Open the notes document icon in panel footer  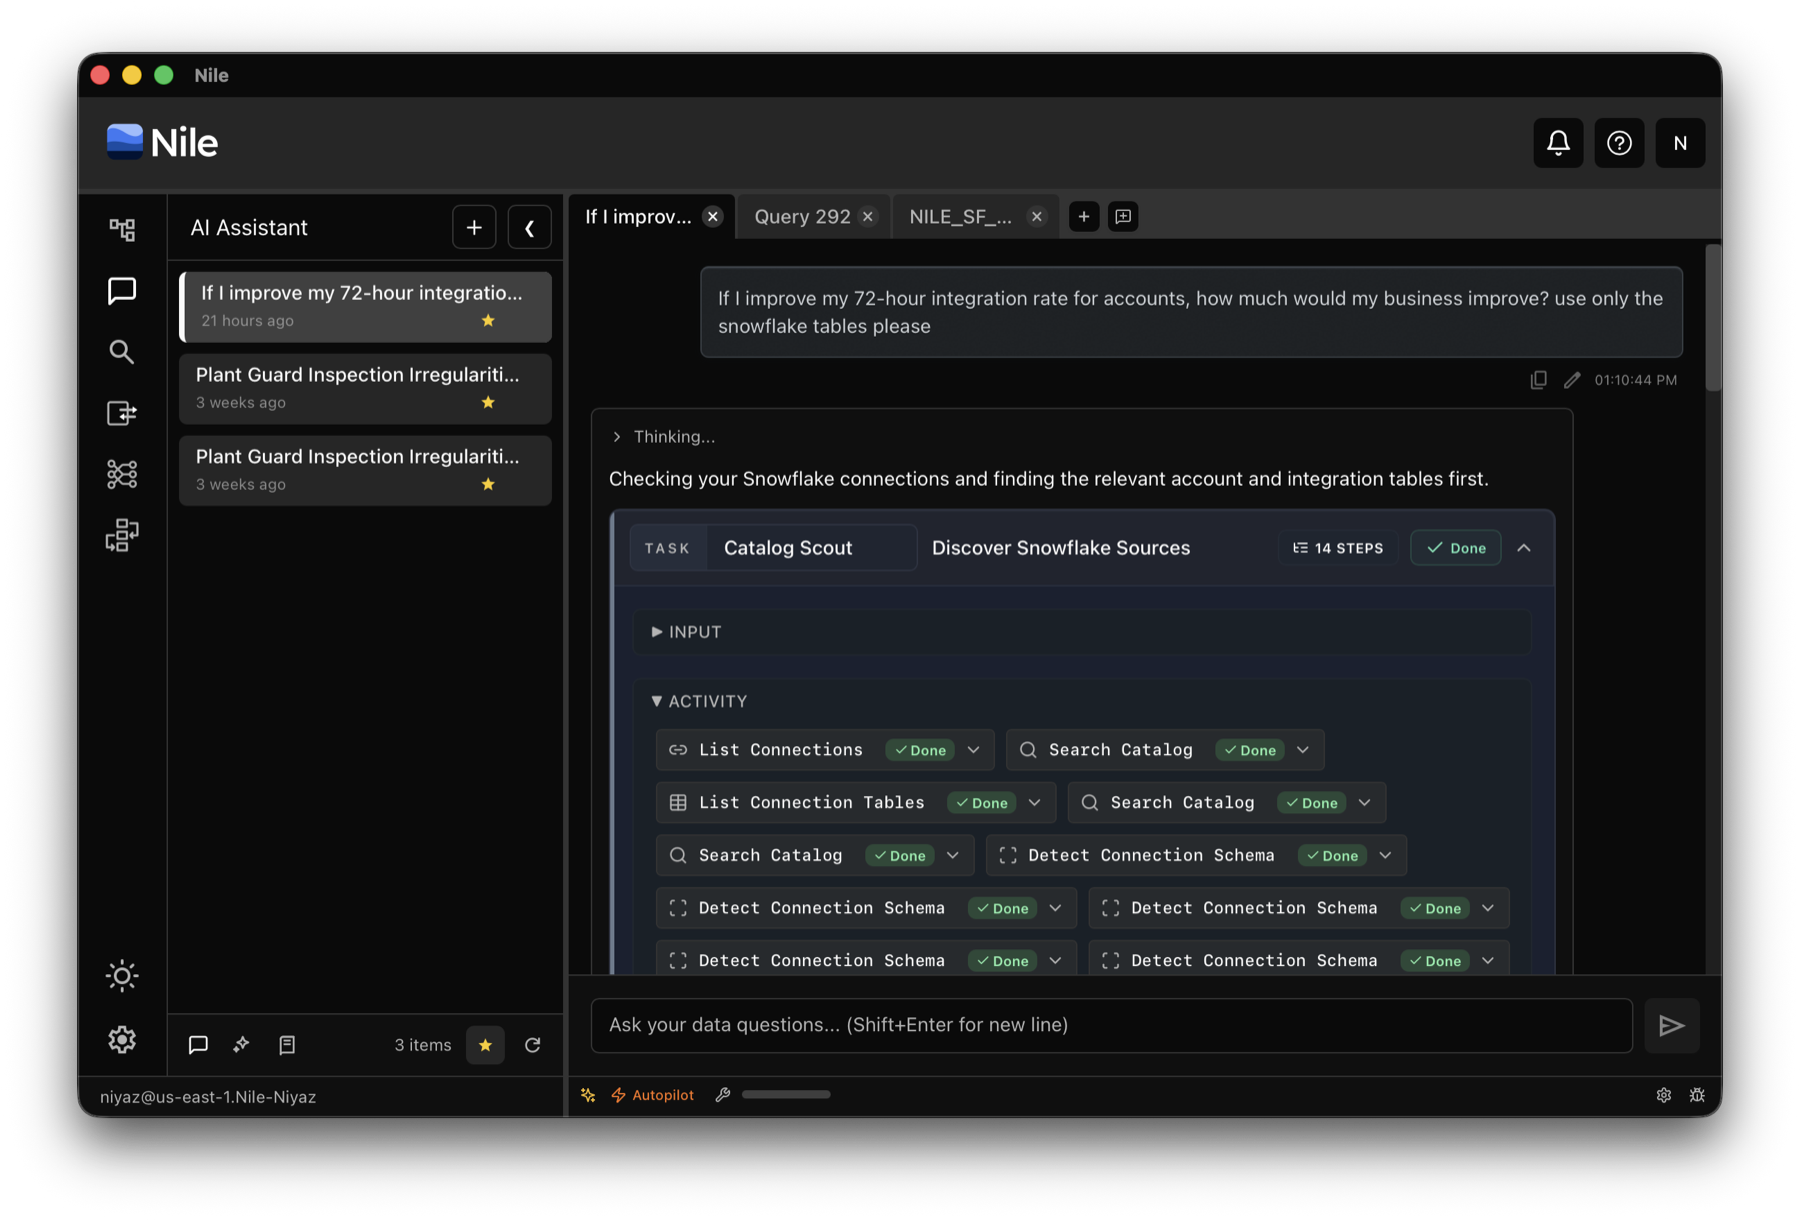[x=287, y=1045]
